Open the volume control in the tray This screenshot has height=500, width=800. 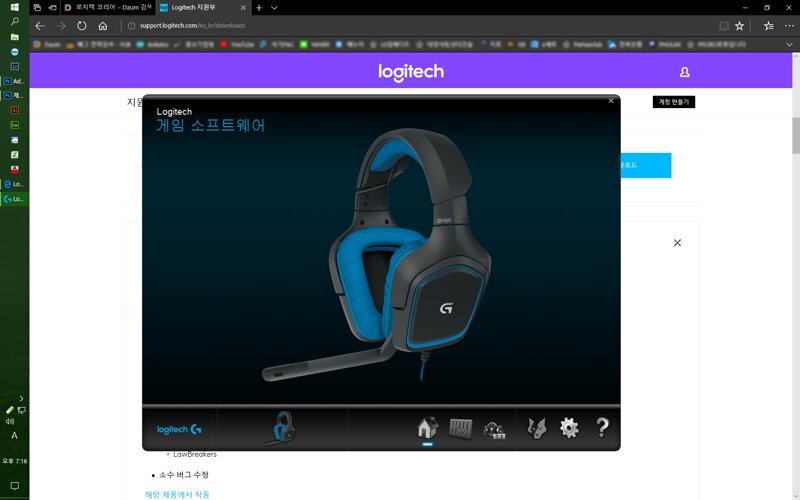coord(10,421)
